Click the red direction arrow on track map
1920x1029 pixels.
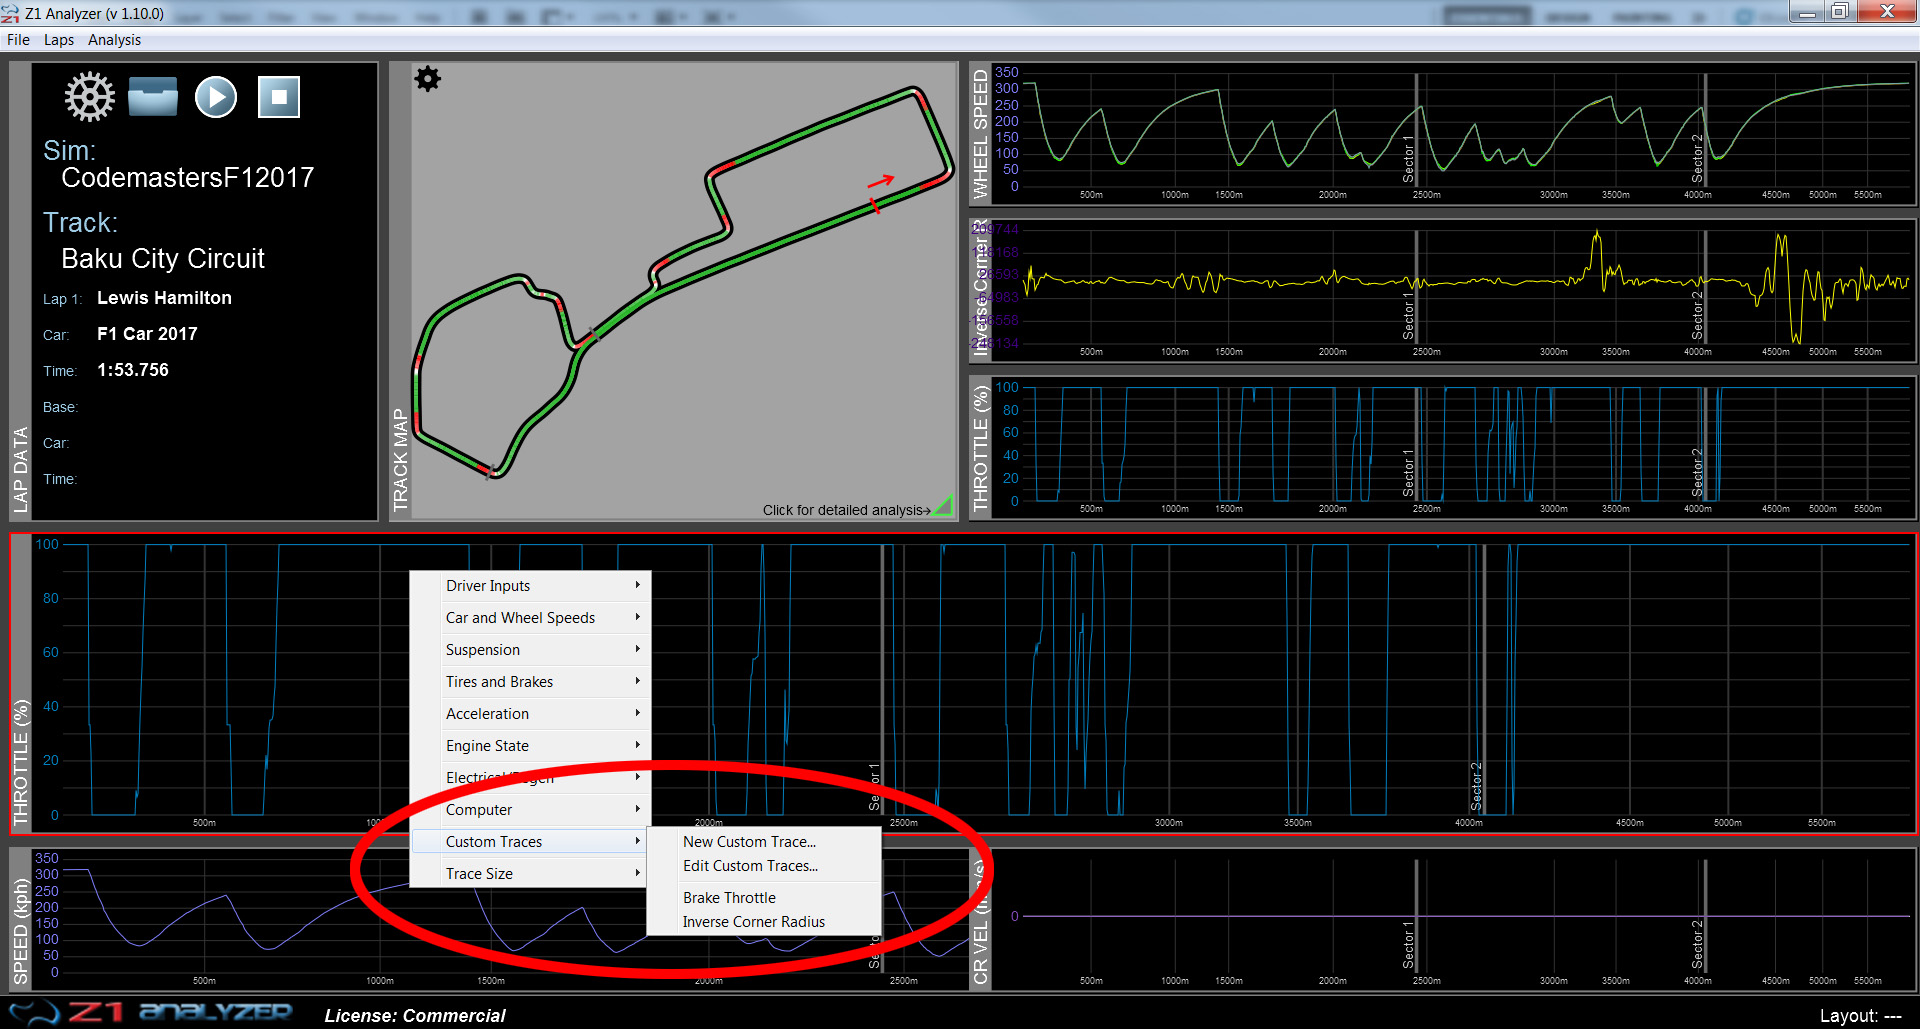(880, 181)
